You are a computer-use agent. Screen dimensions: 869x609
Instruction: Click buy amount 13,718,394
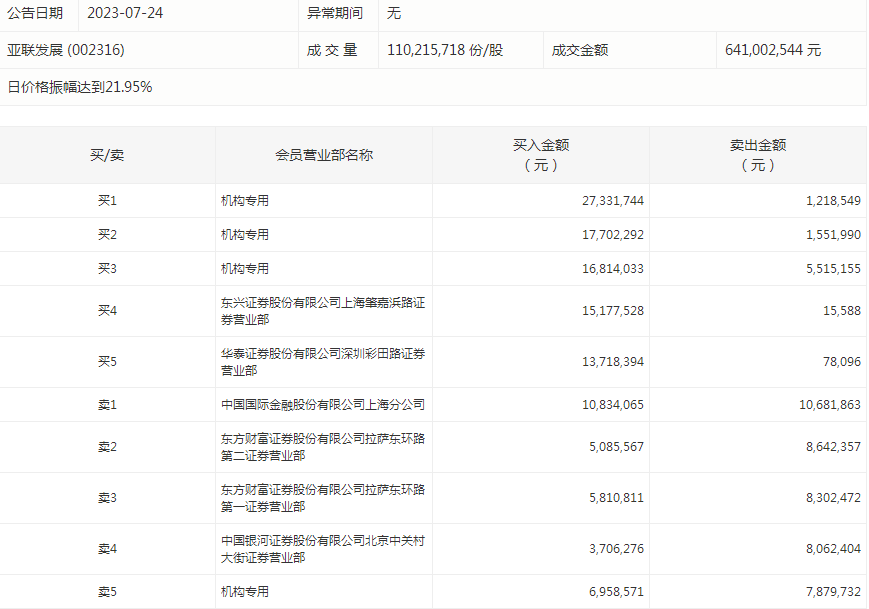pyautogui.click(x=612, y=362)
